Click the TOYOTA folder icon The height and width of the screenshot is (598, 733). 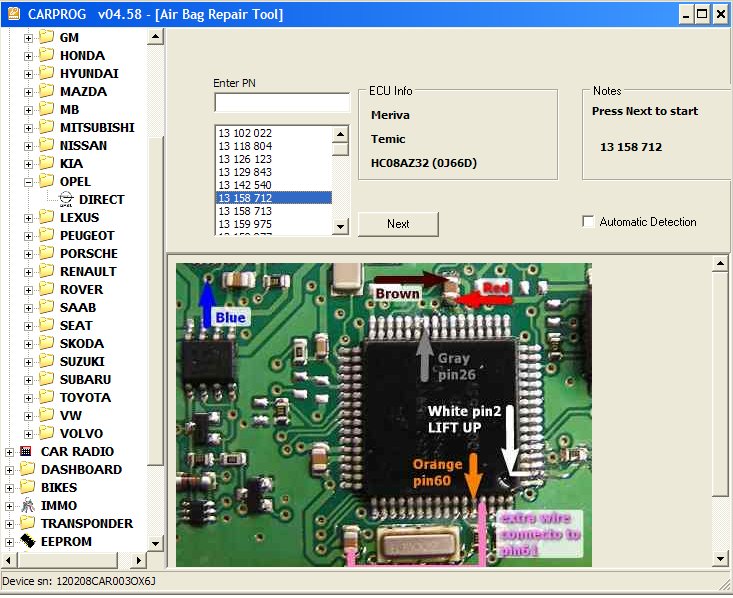tap(46, 396)
